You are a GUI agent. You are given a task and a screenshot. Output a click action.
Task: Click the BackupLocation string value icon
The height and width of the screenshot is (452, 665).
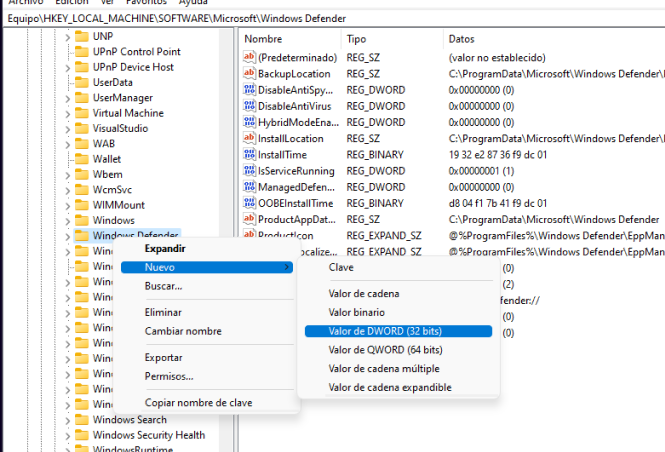pos(249,73)
